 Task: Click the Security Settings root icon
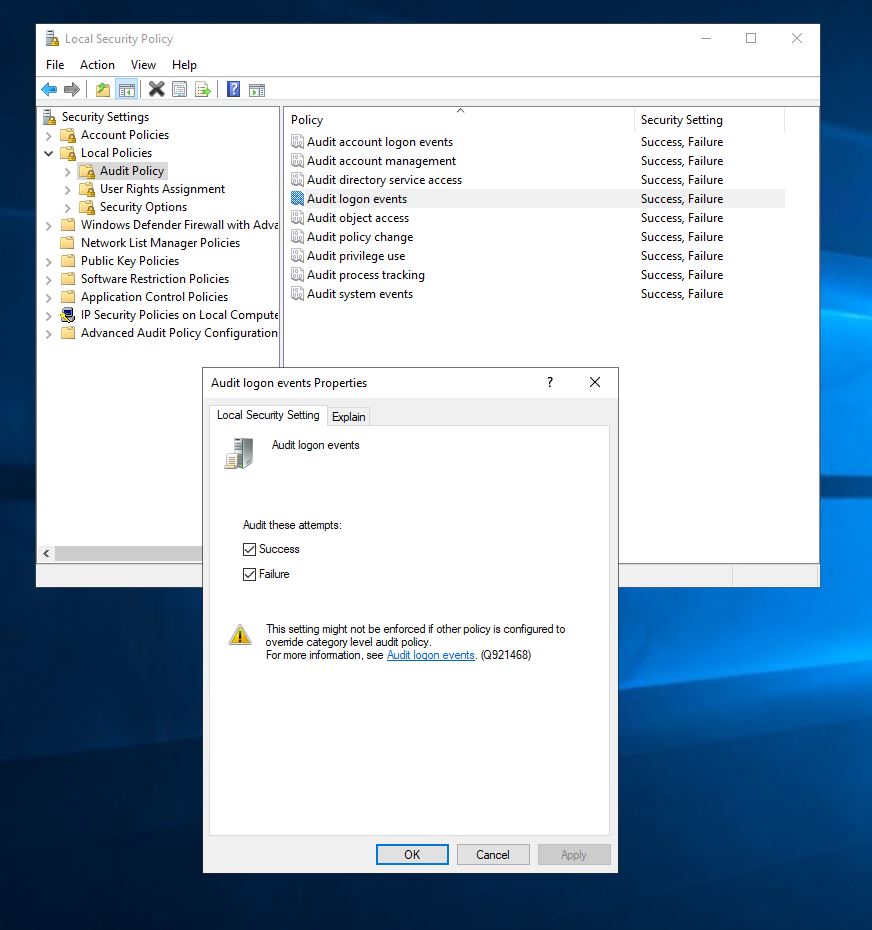pos(50,117)
